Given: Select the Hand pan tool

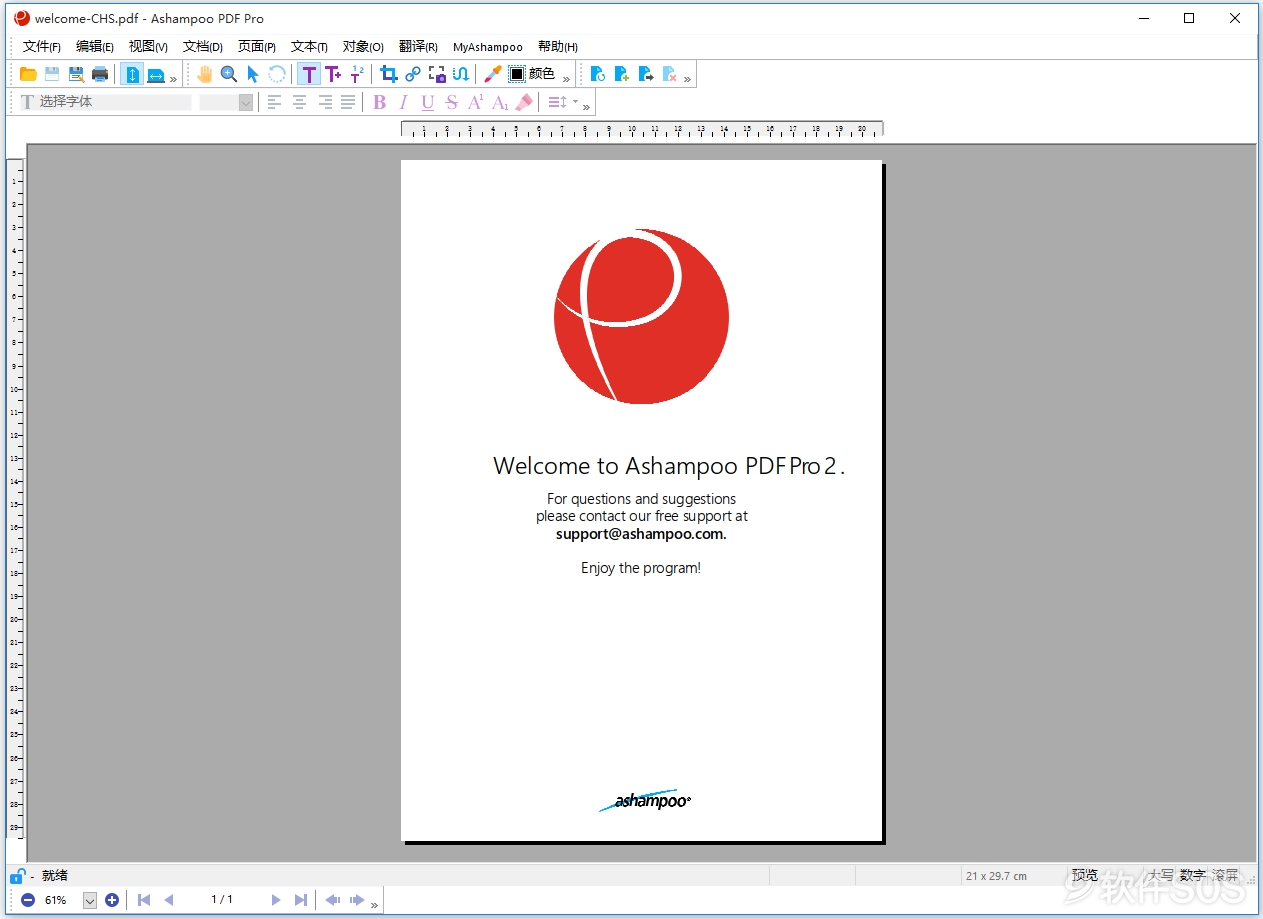Looking at the screenshot, I should click(x=205, y=74).
